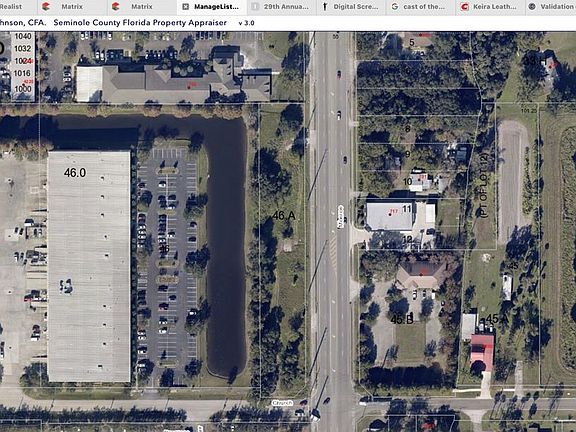
Task: Click the ManageList tab favicon
Action: coord(186,6)
